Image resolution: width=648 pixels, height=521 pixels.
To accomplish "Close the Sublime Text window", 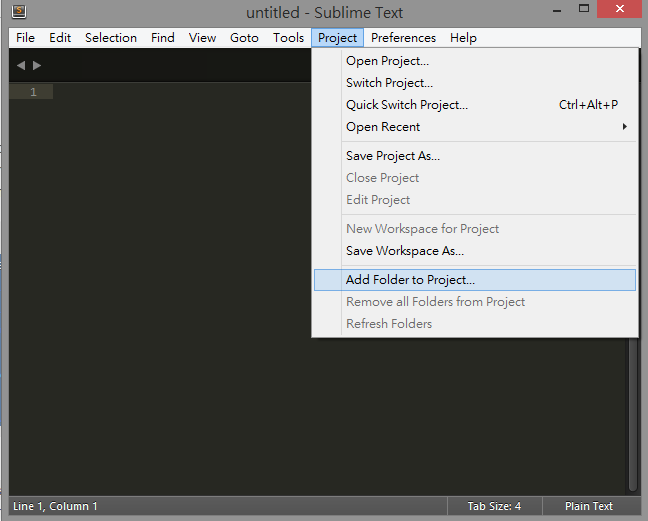I will point(619,9).
